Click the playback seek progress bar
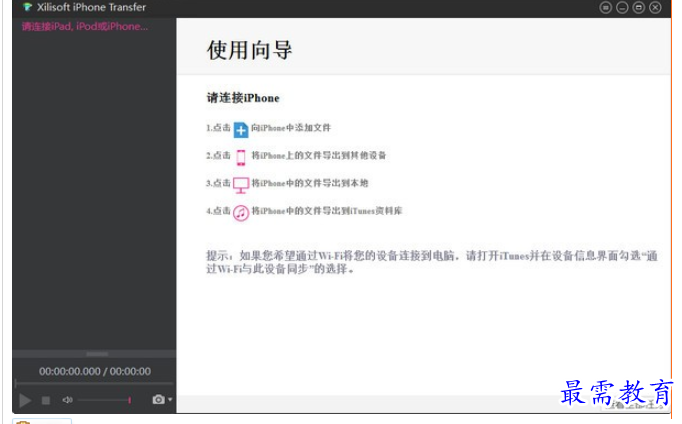The height and width of the screenshot is (424, 682). [94, 383]
